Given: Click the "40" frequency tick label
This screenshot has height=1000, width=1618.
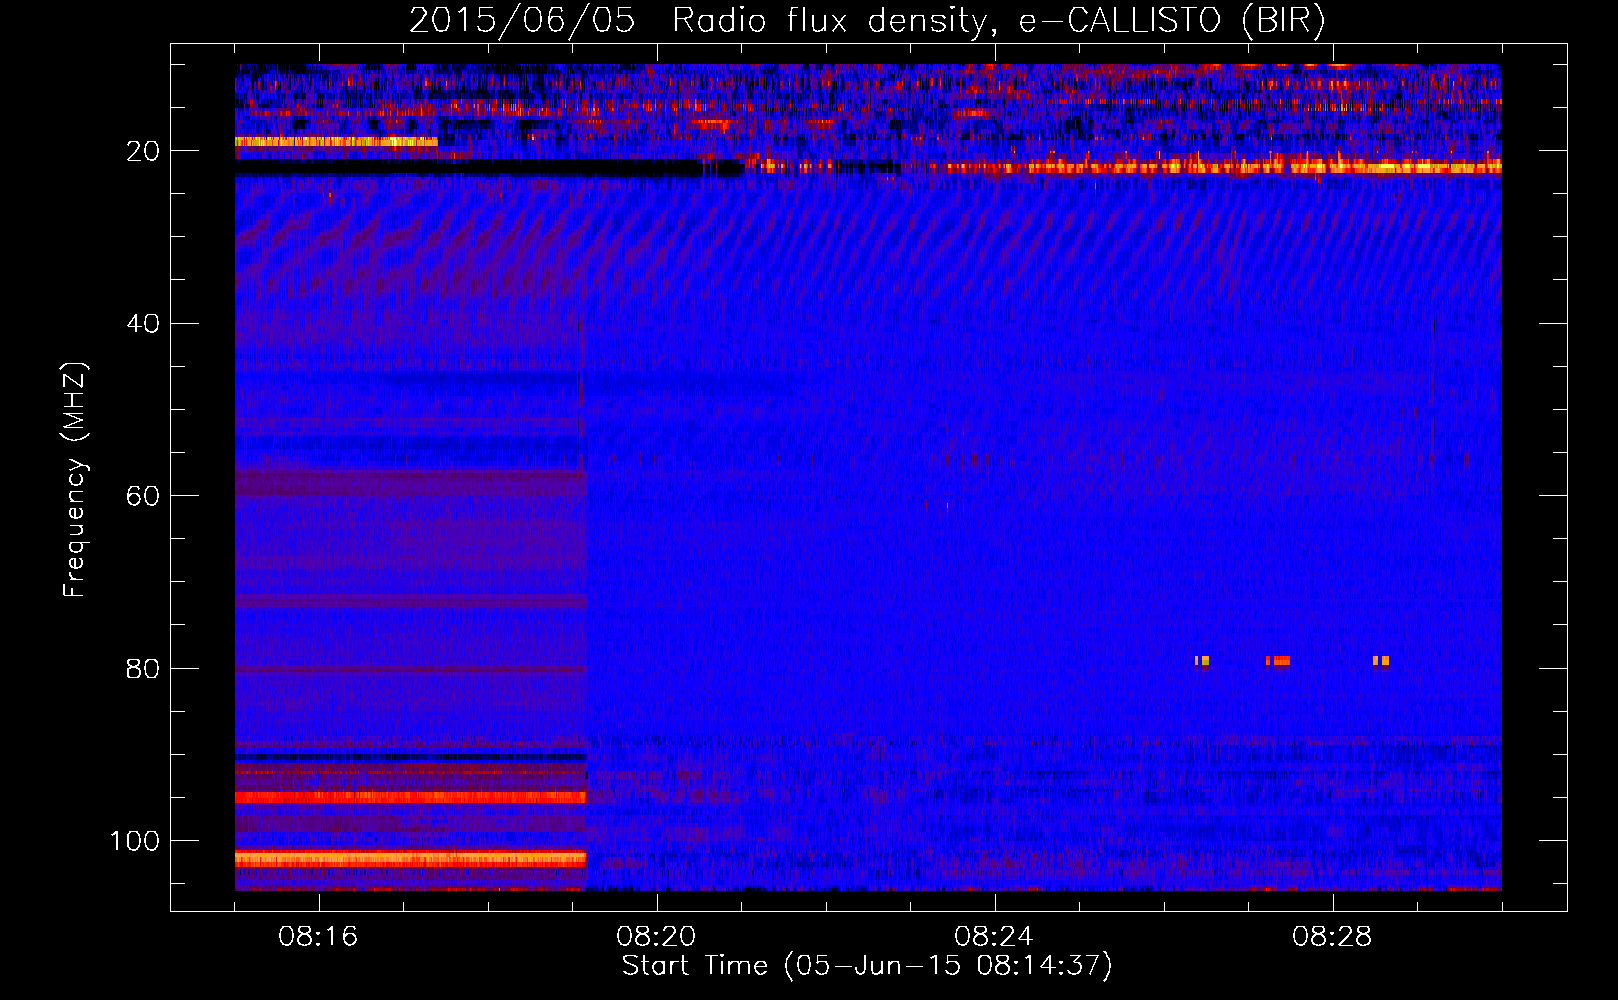Looking at the screenshot, I should click(143, 324).
